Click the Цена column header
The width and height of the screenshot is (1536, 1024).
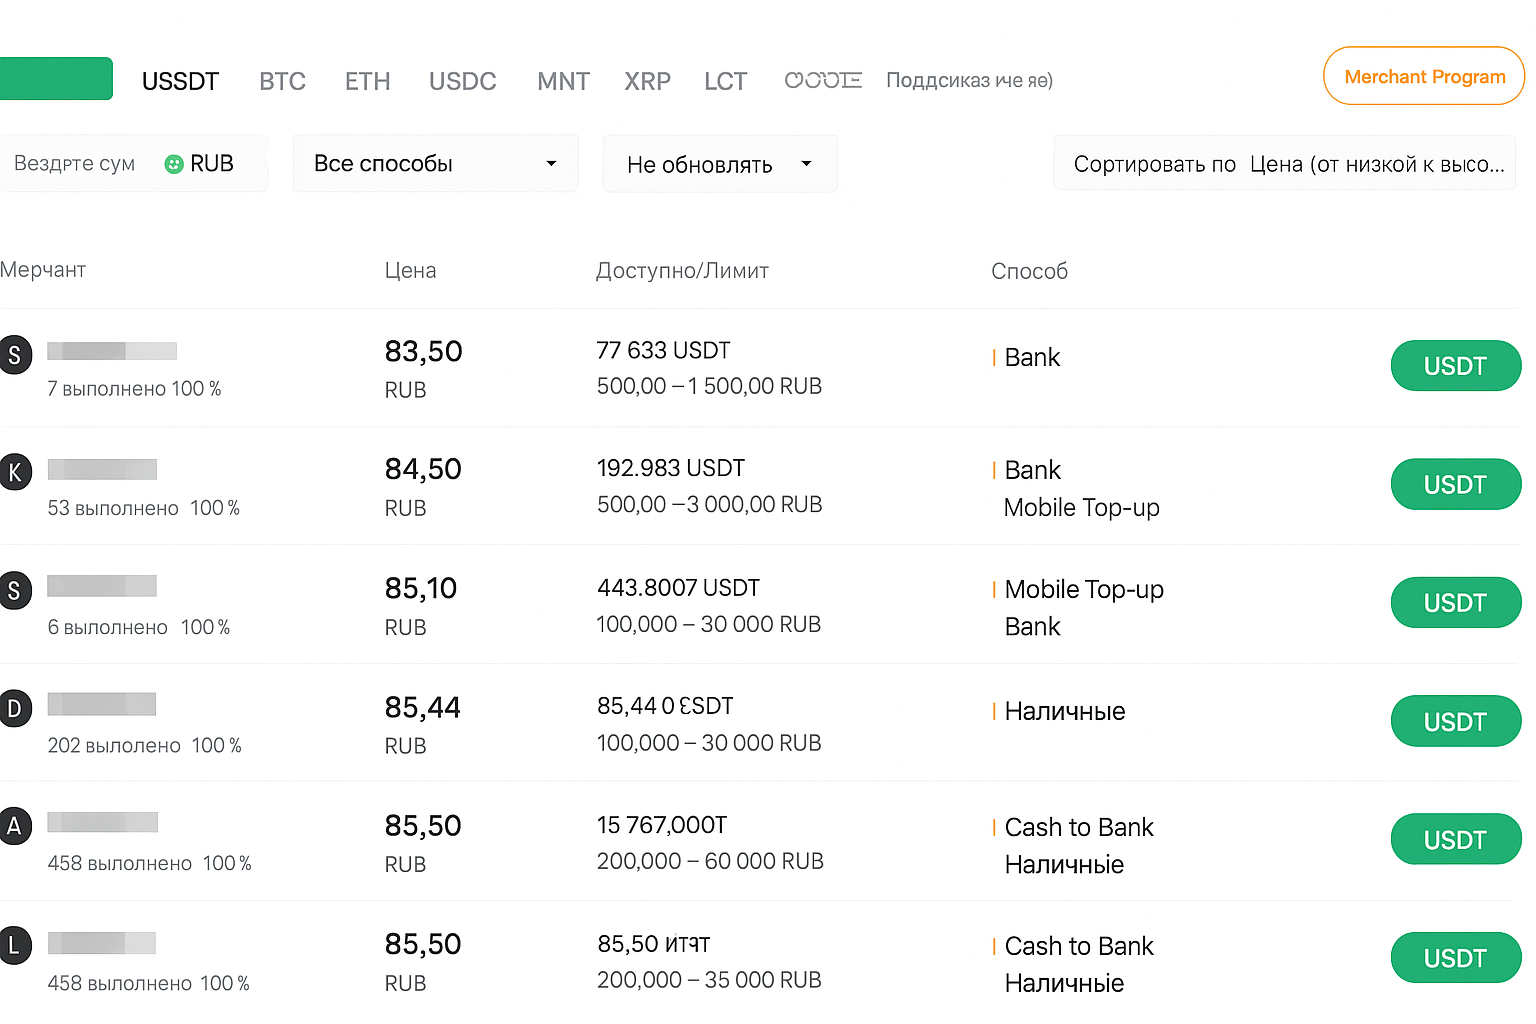pyautogui.click(x=410, y=270)
